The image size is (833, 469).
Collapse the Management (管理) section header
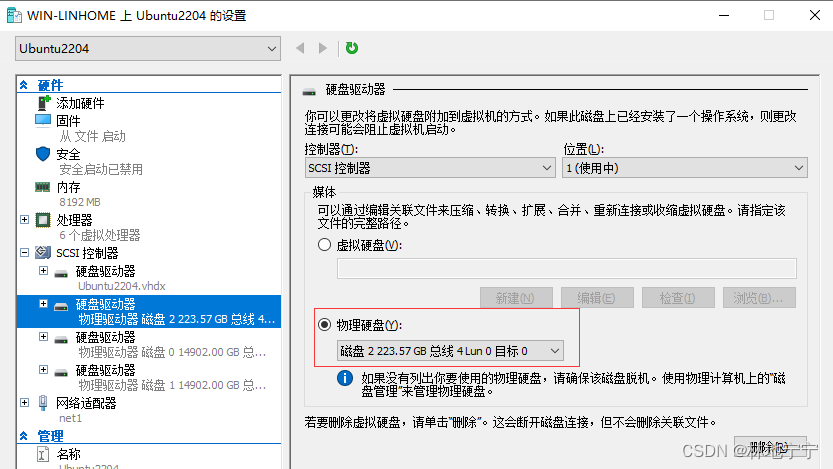pos(24,436)
